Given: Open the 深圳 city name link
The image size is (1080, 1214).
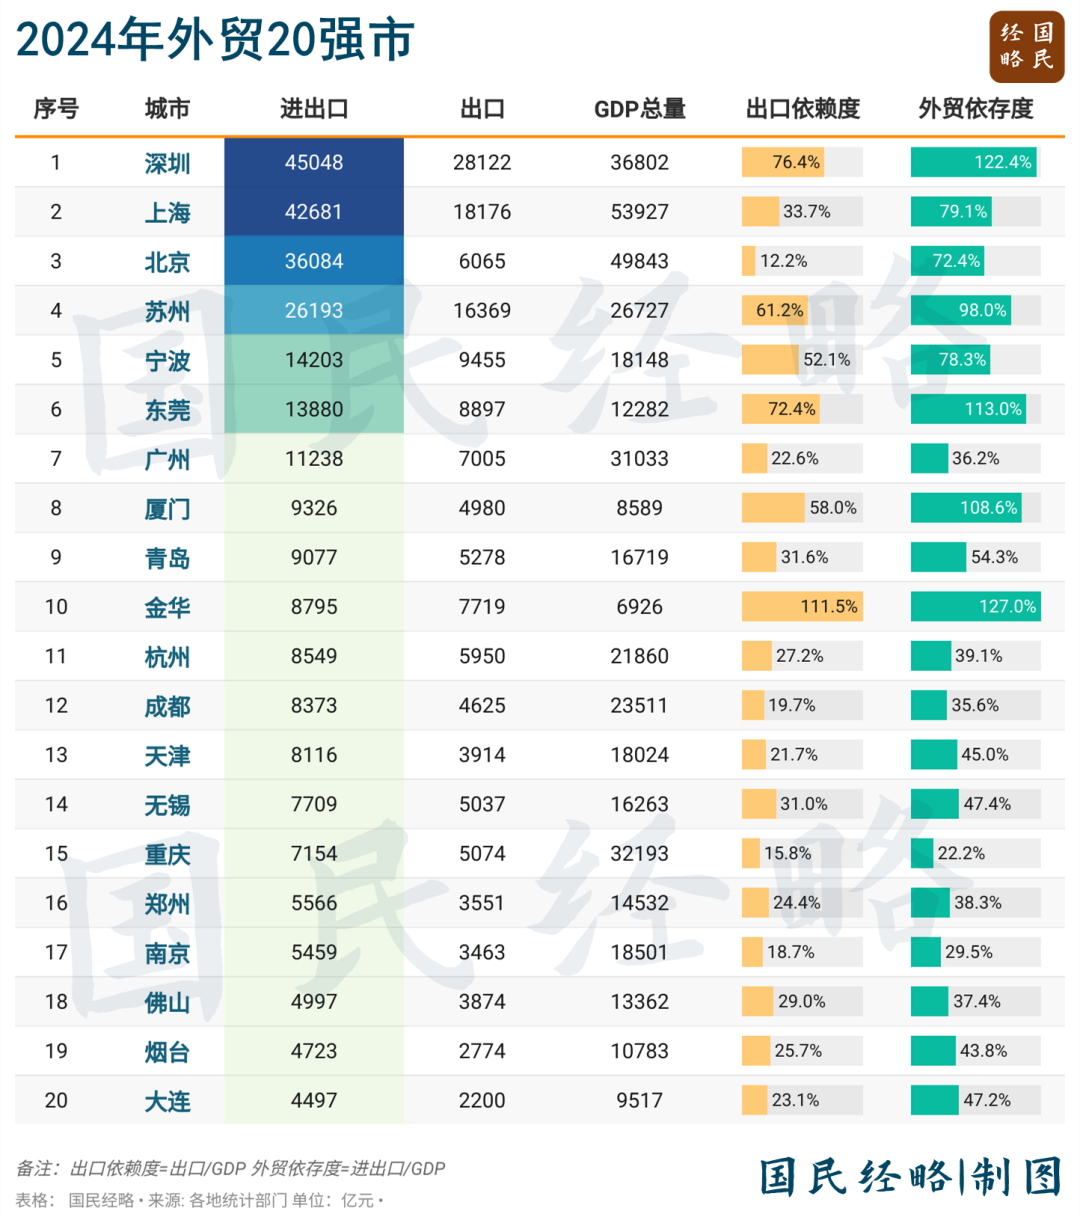Looking at the screenshot, I should point(167,163).
